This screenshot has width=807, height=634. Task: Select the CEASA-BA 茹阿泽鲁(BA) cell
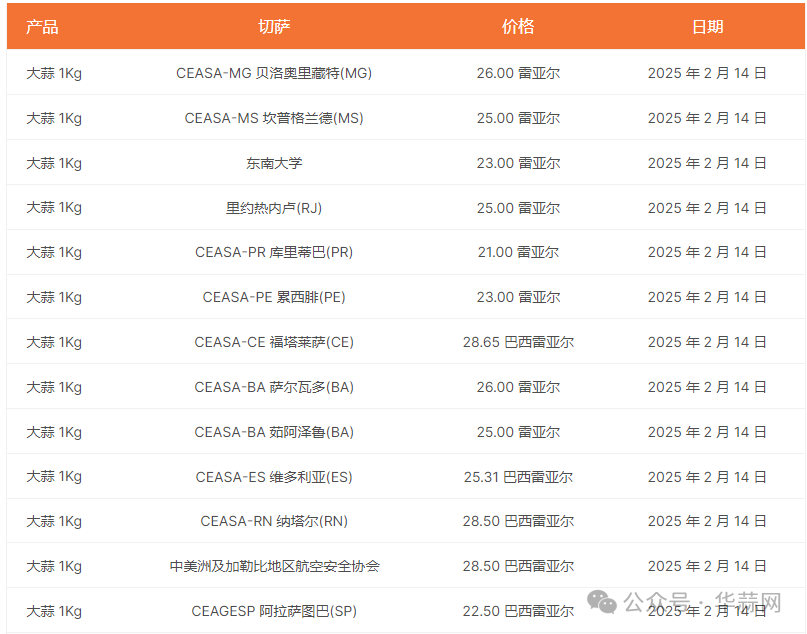tap(274, 432)
